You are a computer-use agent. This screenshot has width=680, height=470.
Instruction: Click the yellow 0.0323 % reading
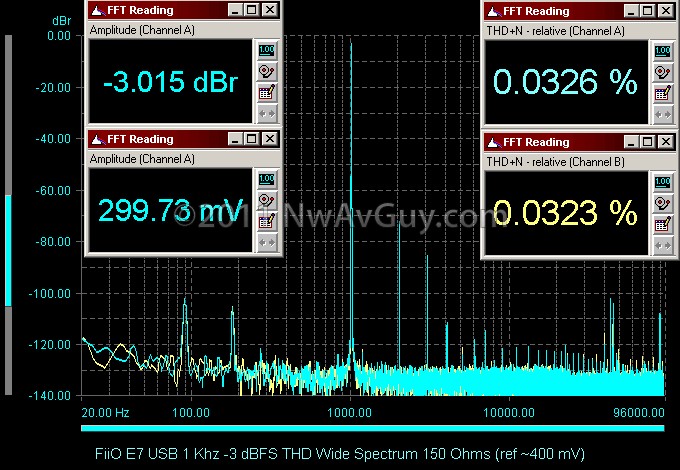click(565, 213)
